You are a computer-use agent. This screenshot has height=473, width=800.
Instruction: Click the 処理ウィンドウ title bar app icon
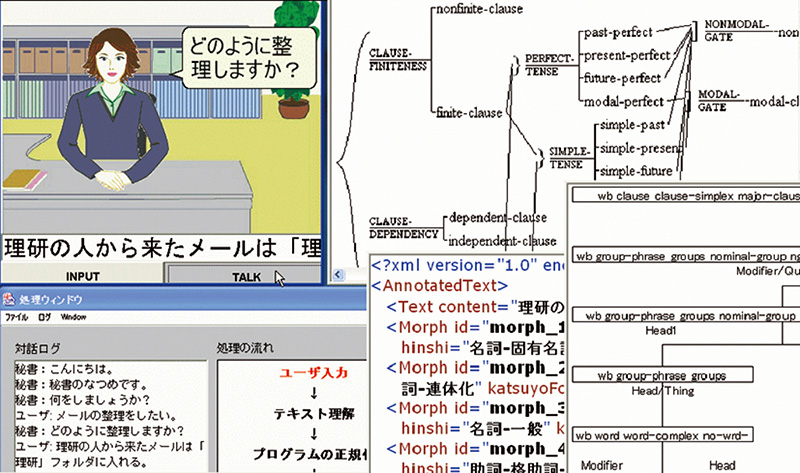(9, 300)
